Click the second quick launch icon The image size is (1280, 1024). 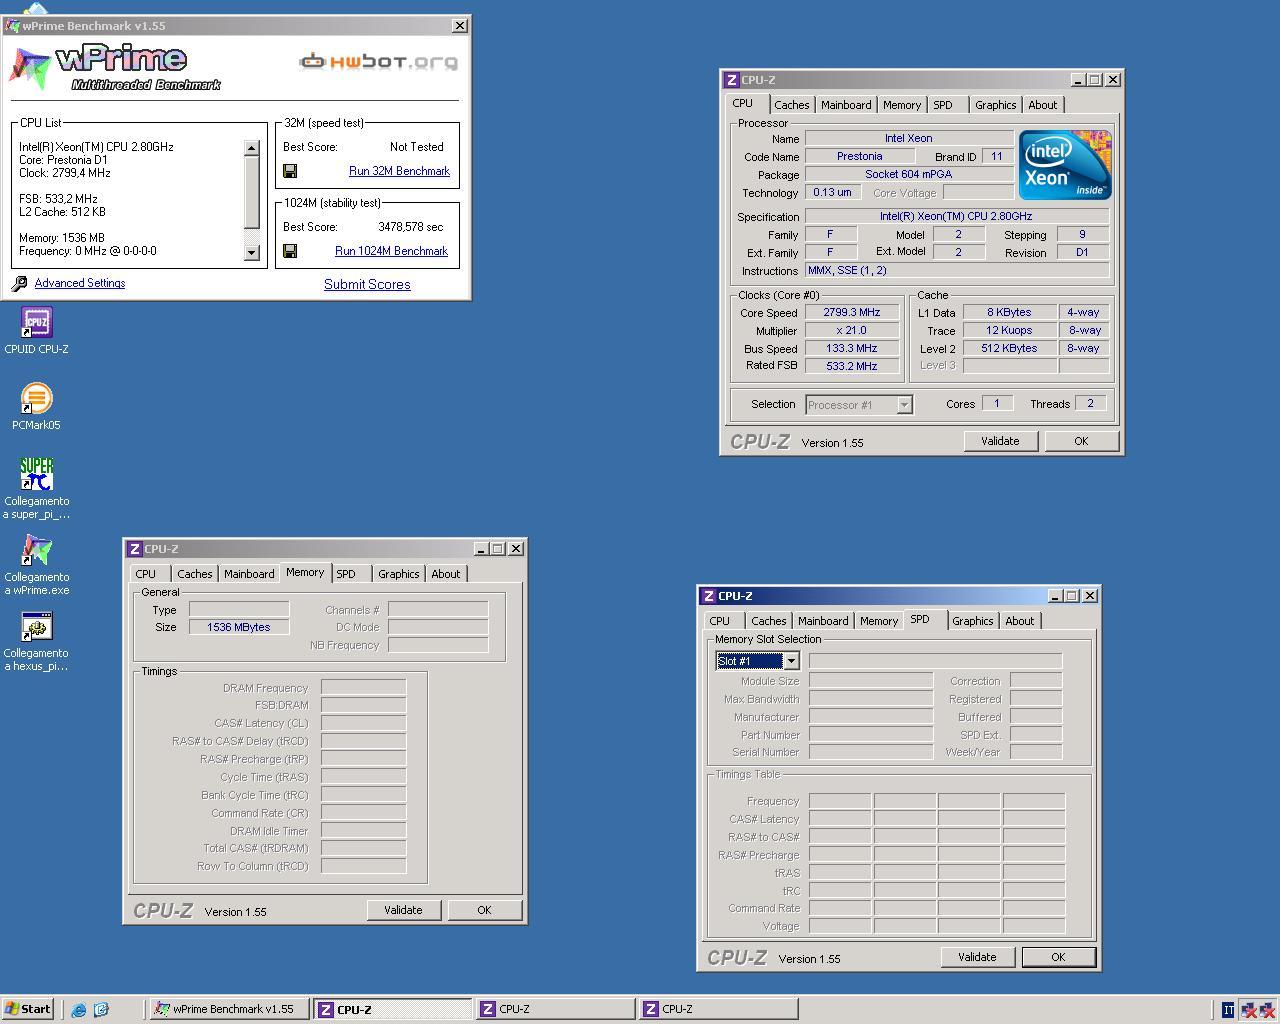pyautogui.click(x=101, y=1010)
